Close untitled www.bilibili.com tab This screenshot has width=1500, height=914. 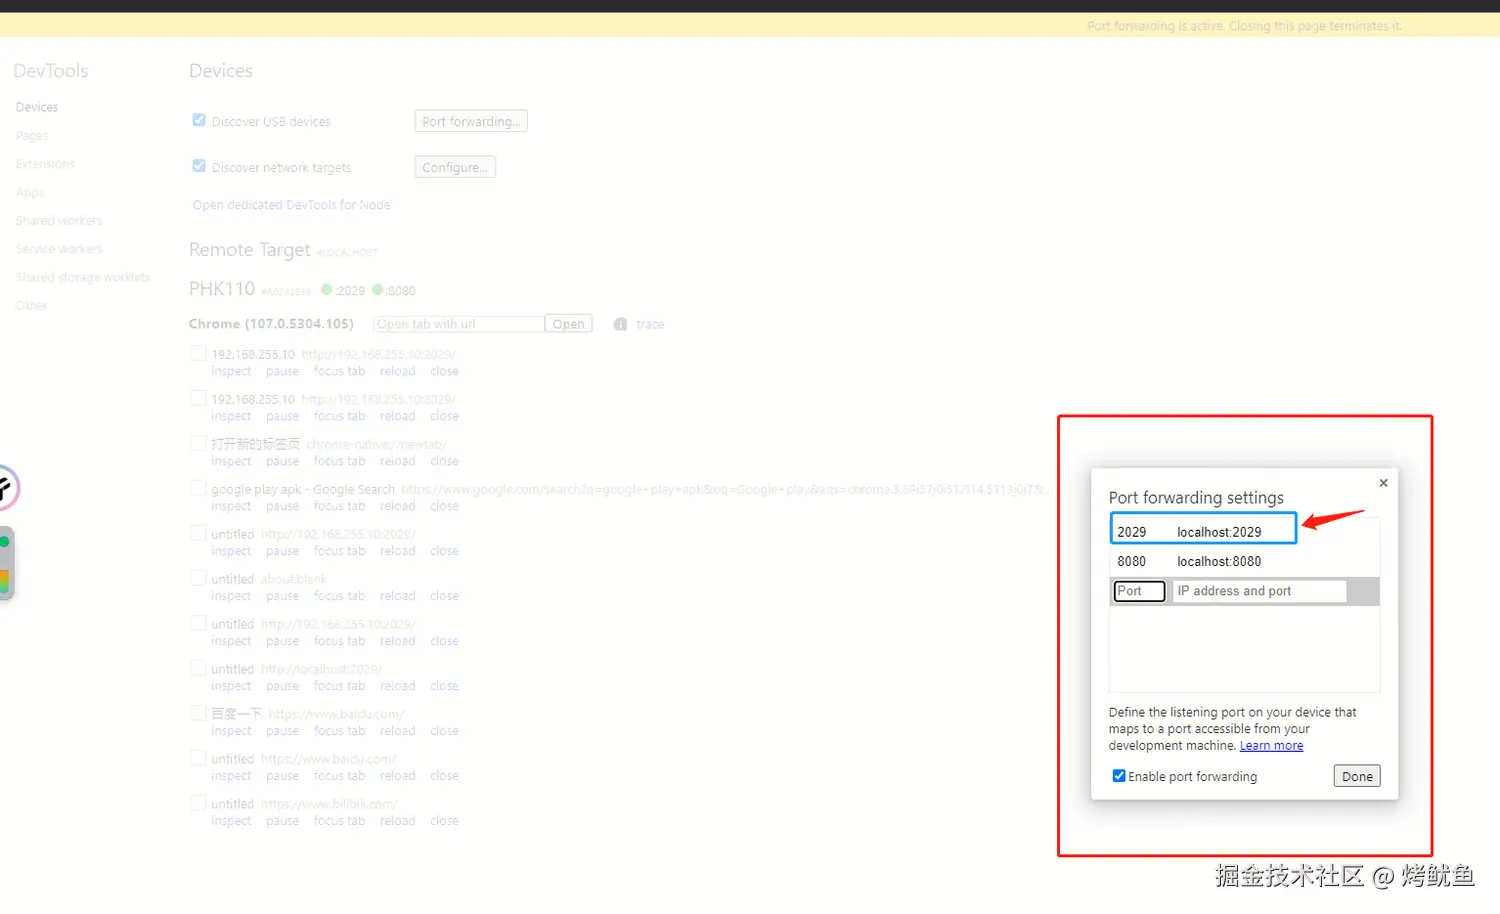[x=444, y=821]
